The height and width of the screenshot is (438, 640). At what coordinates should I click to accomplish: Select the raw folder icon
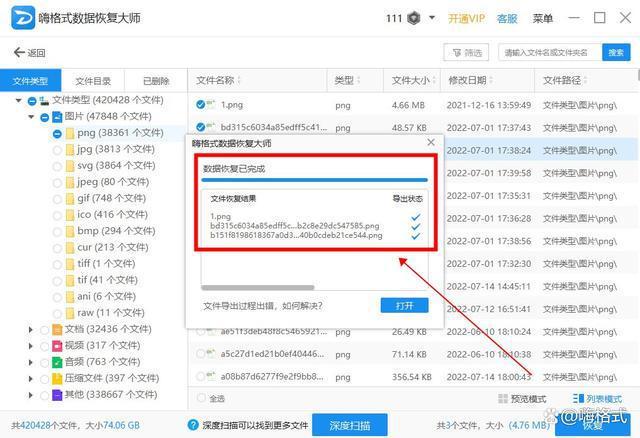[70, 313]
